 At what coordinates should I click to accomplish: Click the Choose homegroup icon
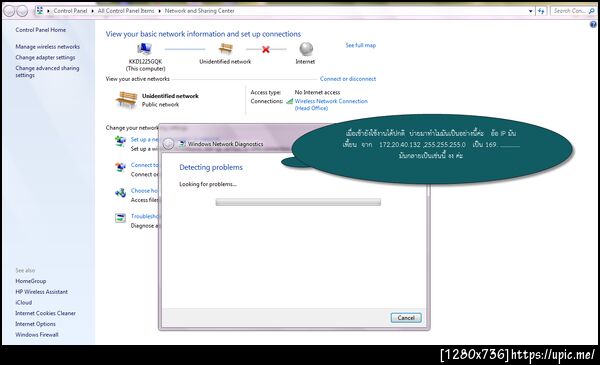pos(121,193)
